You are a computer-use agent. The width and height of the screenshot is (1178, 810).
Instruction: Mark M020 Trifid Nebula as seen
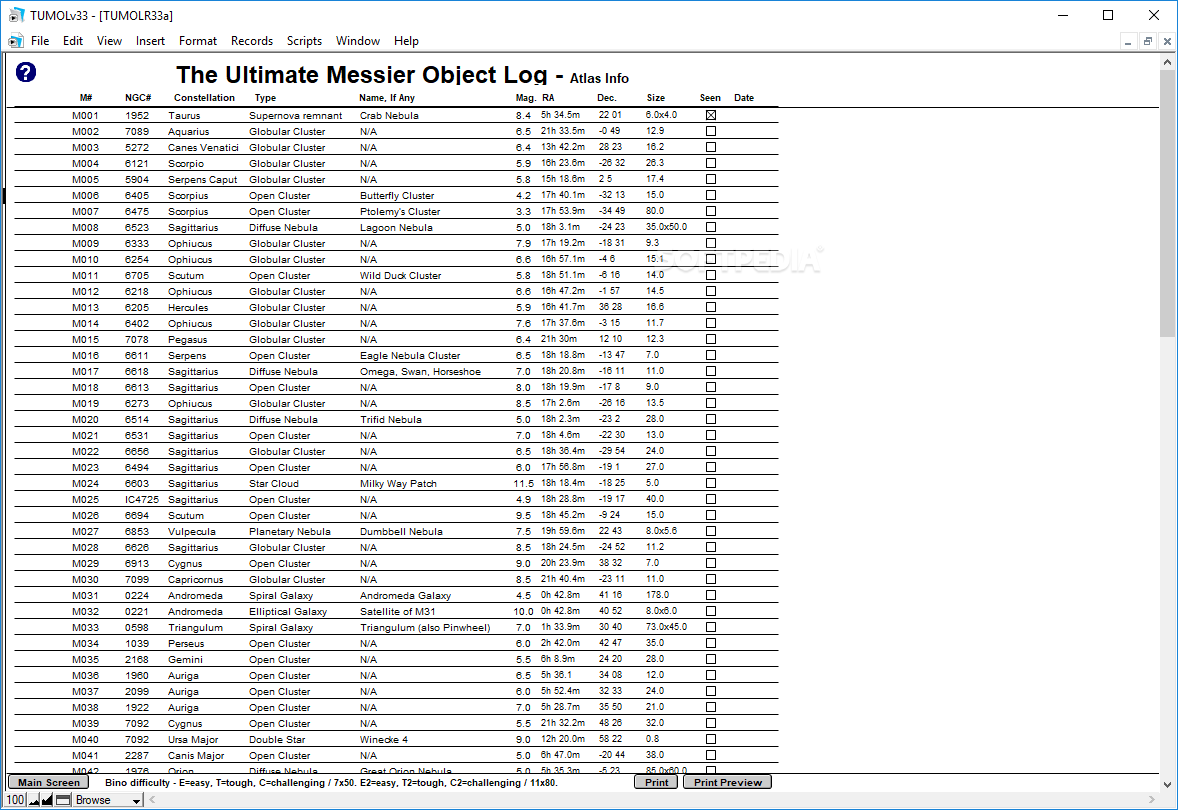pos(711,419)
